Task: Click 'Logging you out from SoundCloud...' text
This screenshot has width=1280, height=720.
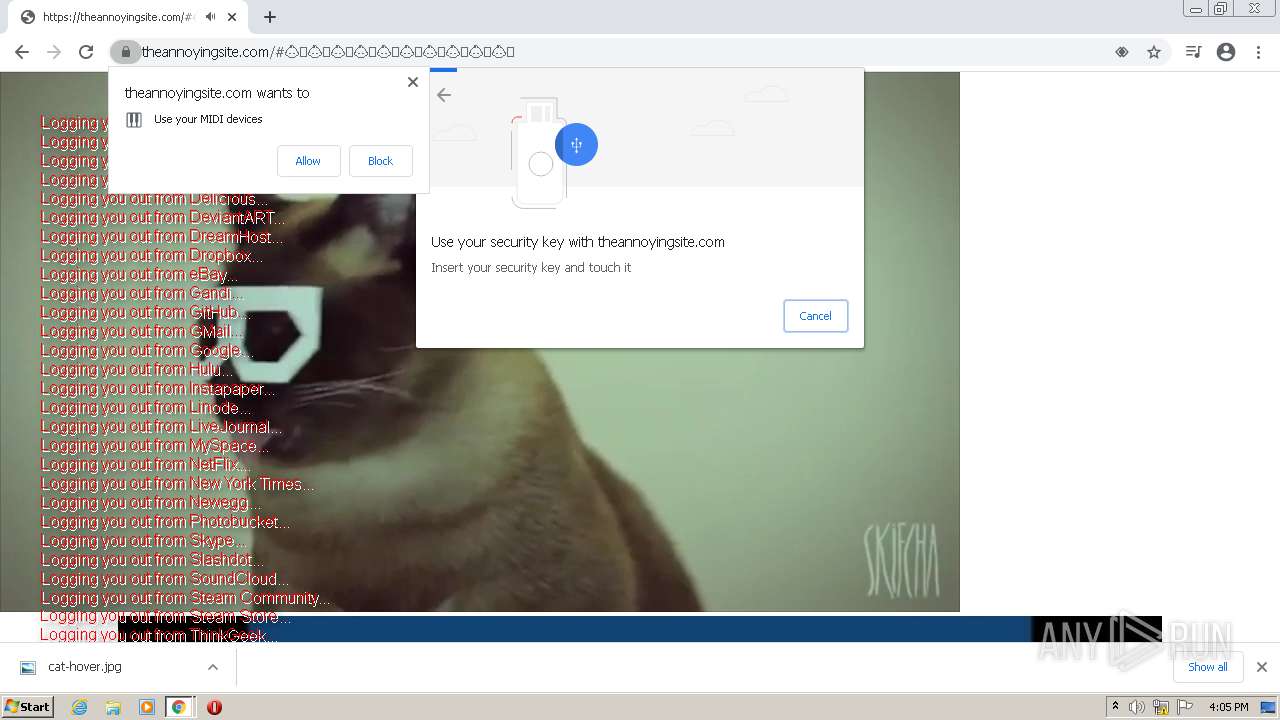Action: click(x=165, y=579)
